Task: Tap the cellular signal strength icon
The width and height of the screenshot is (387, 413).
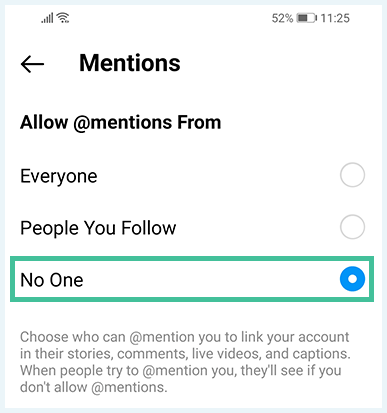Action: tap(47, 18)
